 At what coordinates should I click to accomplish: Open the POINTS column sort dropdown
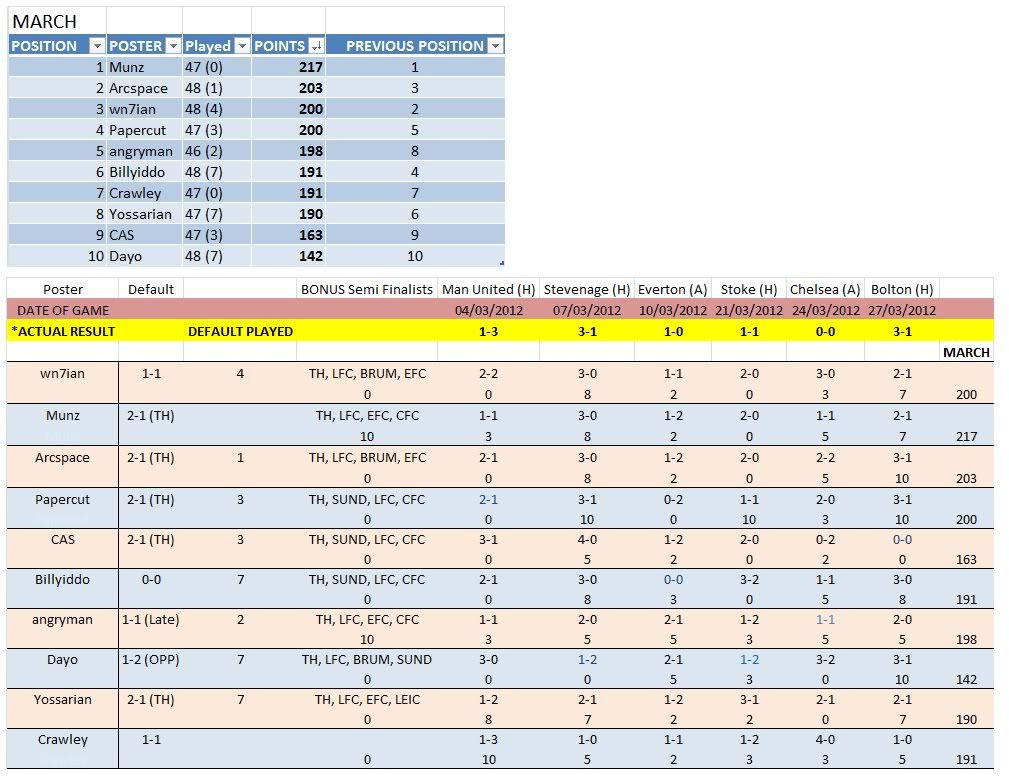pyautogui.click(x=316, y=46)
